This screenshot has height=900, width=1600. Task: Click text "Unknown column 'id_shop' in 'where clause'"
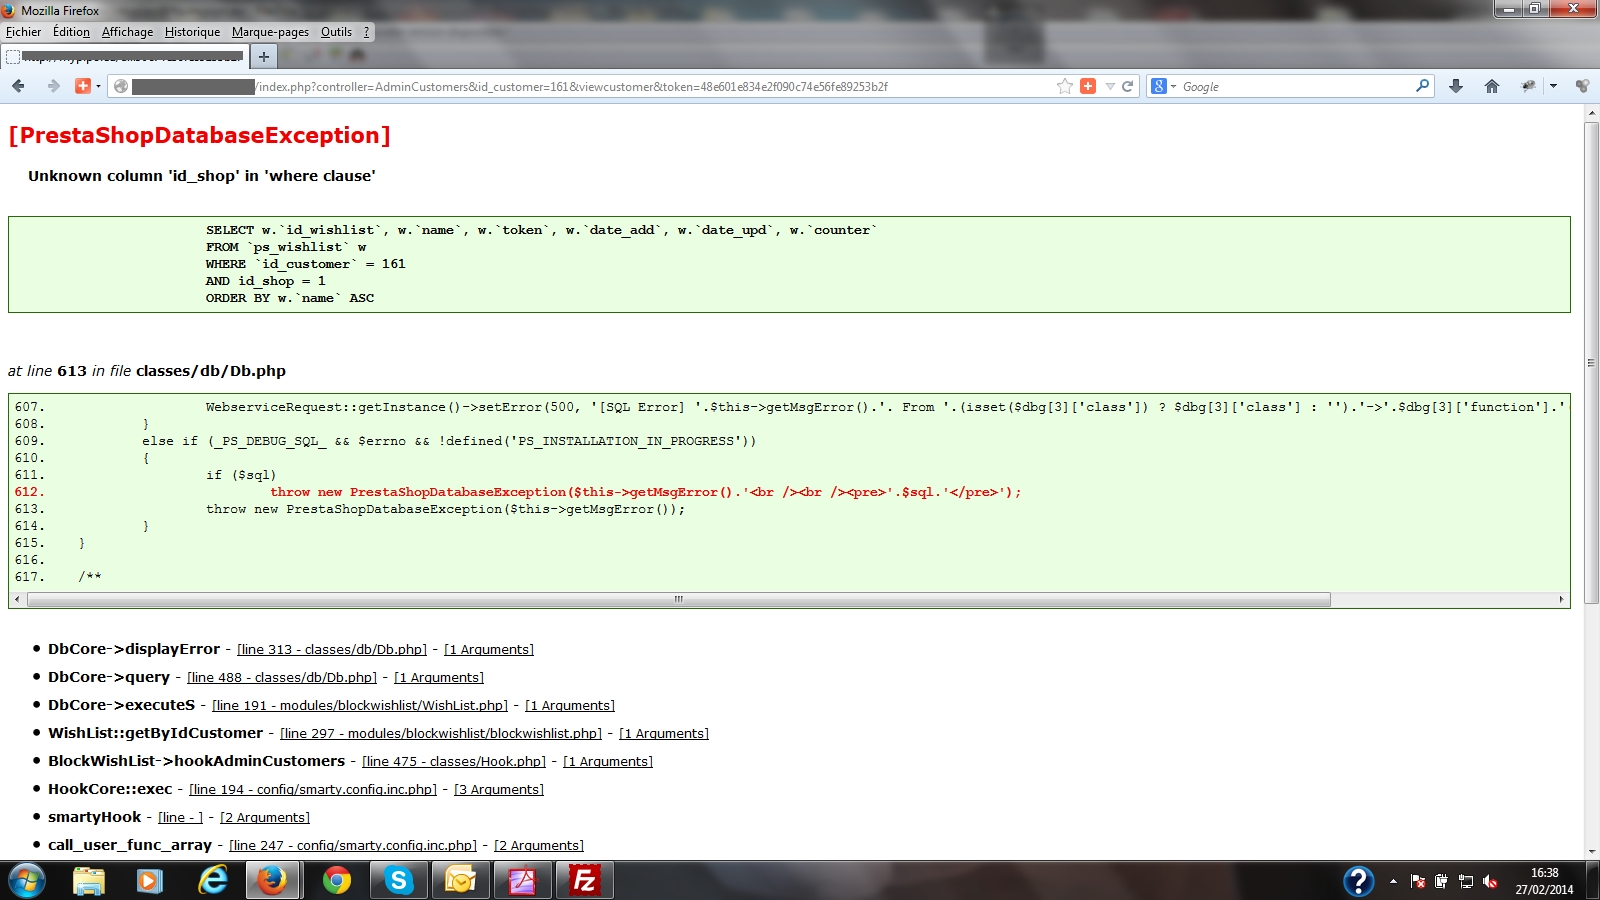[x=202, y=176]
